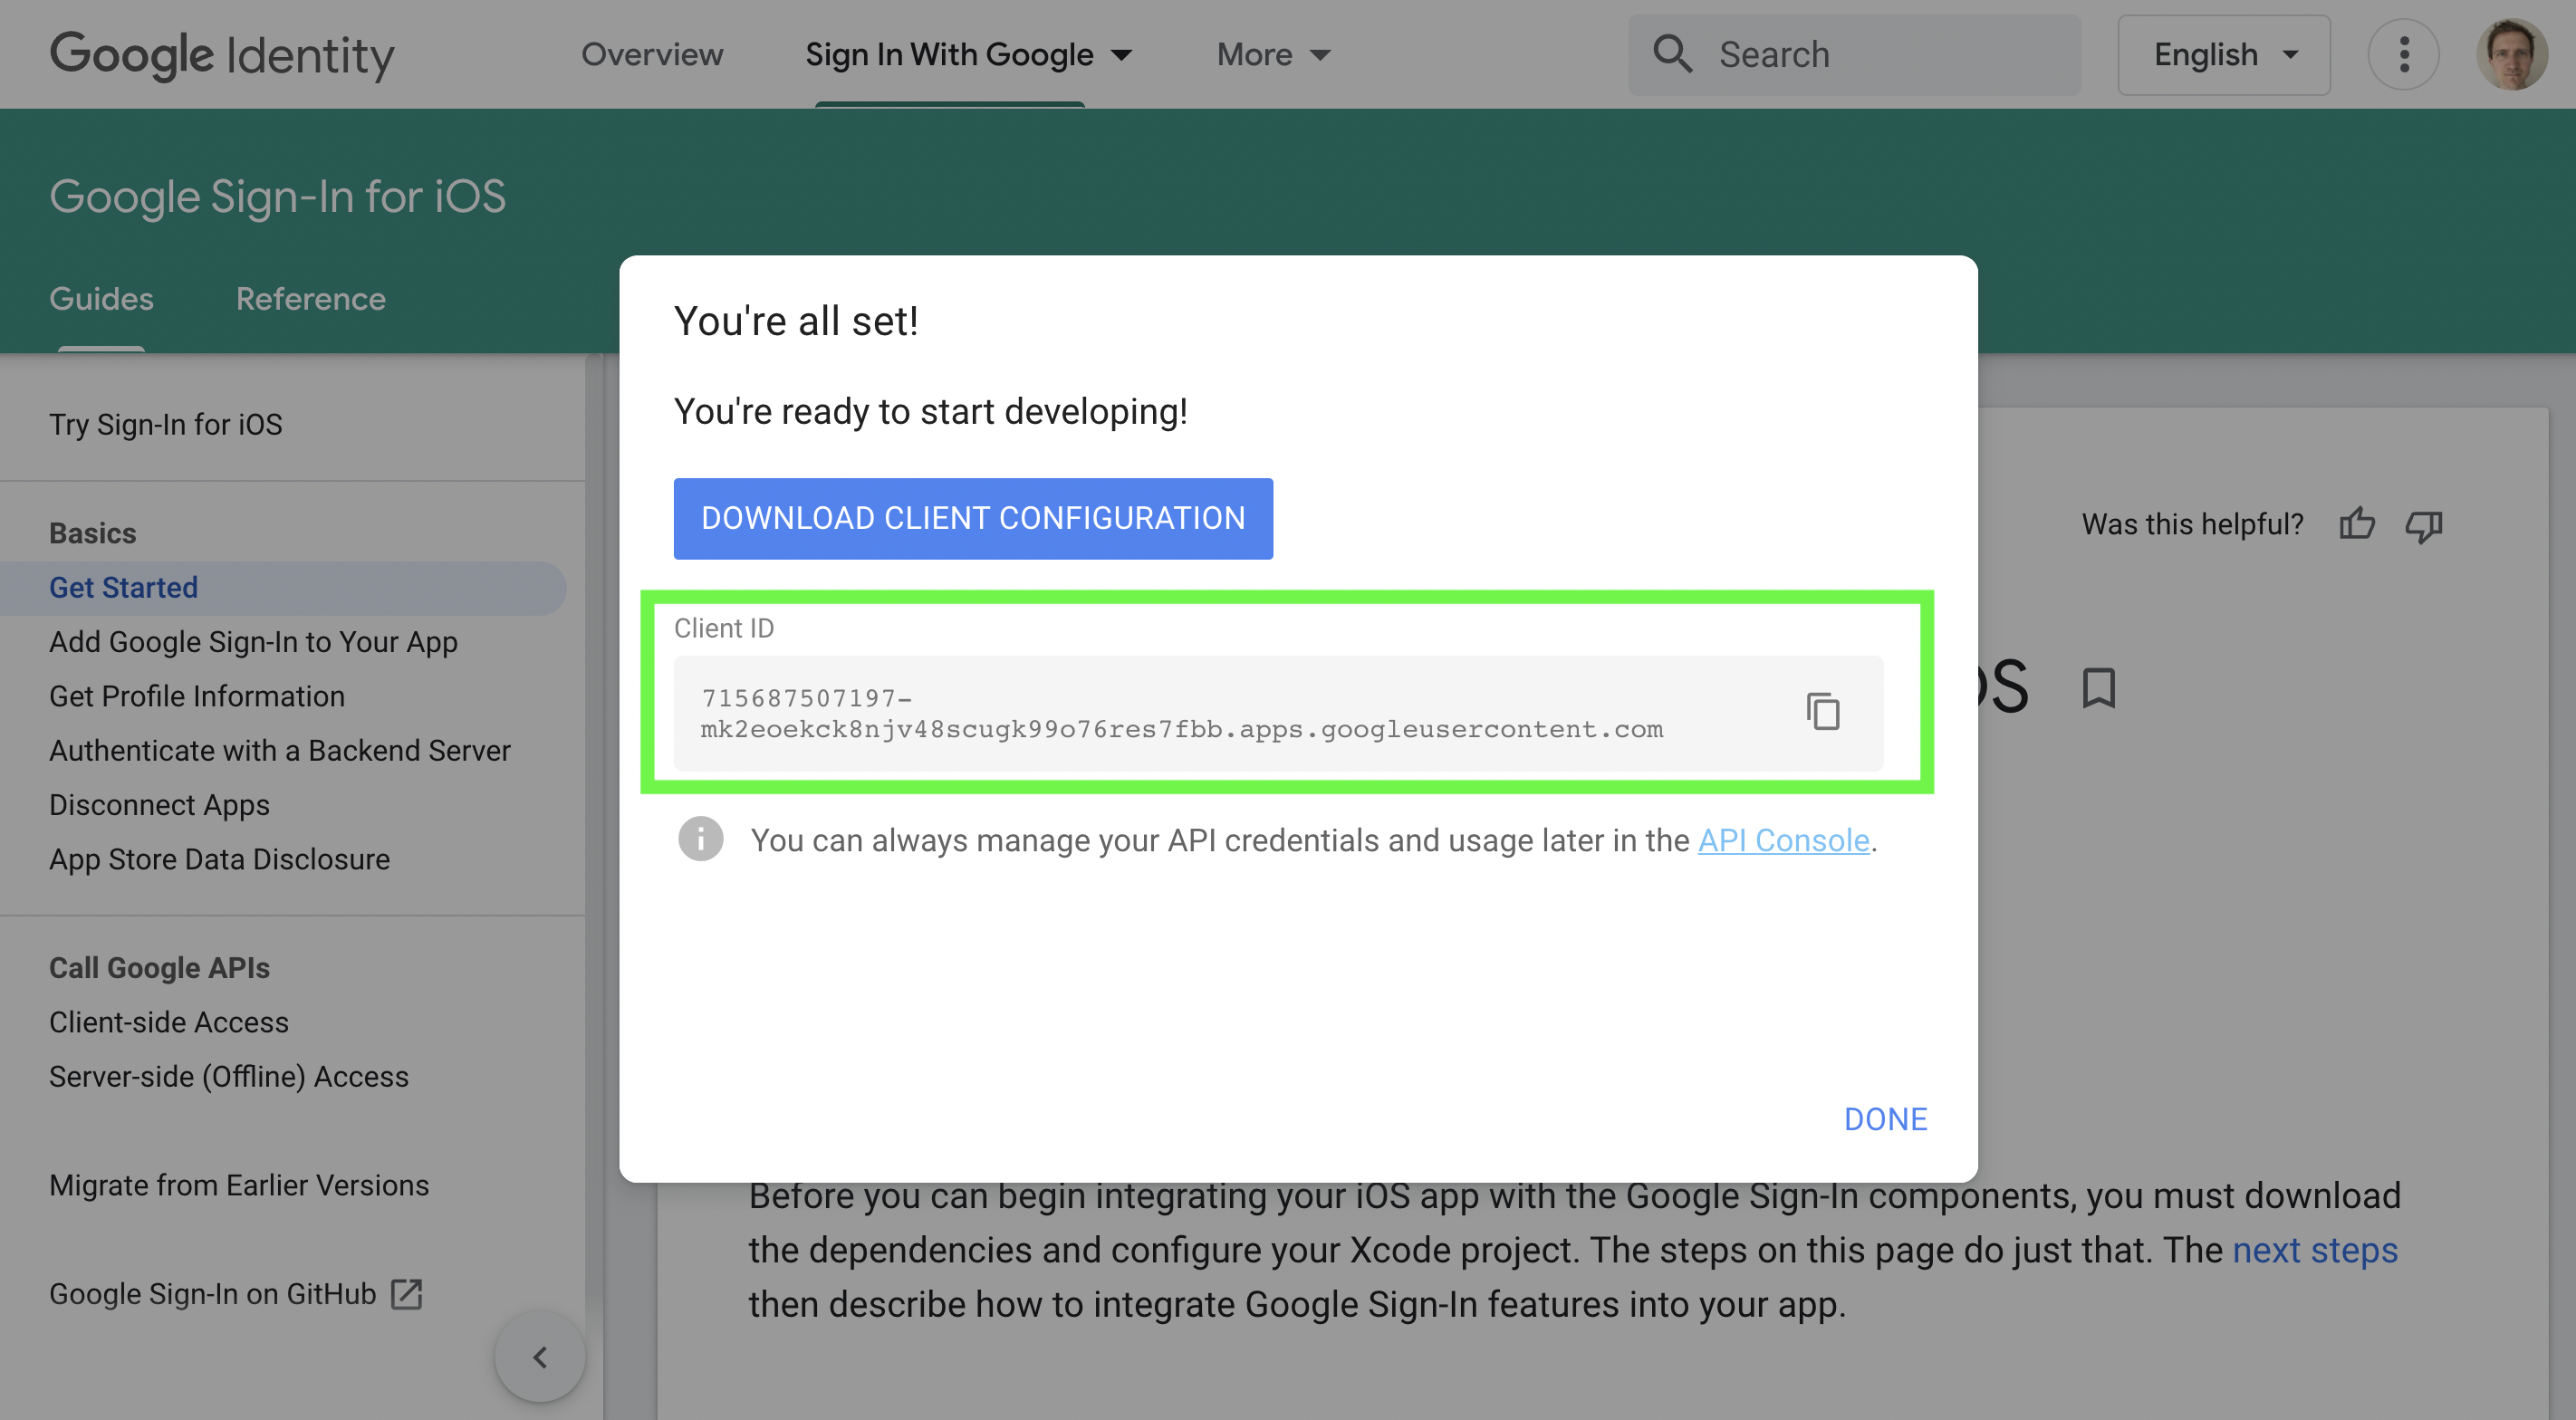Viewport: 2576px width, 1420px height.
Task: Open the API Console link
Action: click(1783, 840)
